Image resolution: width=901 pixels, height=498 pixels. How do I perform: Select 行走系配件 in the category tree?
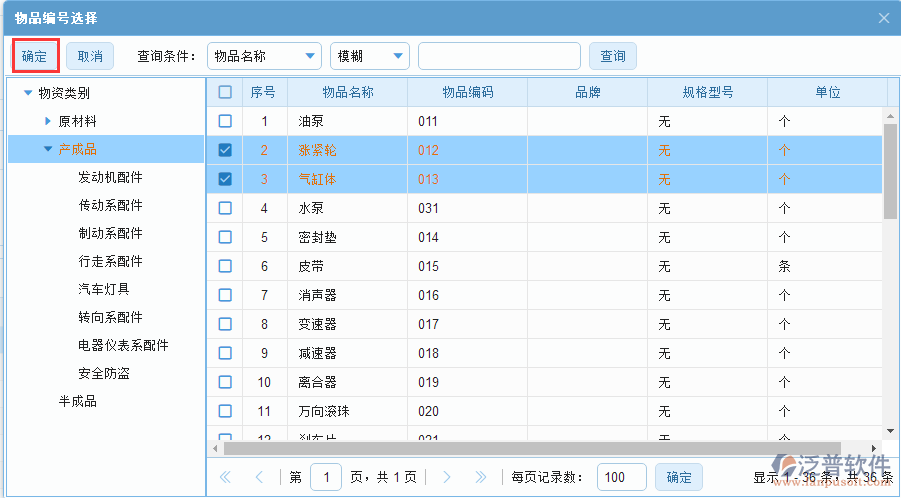[110, 261]
